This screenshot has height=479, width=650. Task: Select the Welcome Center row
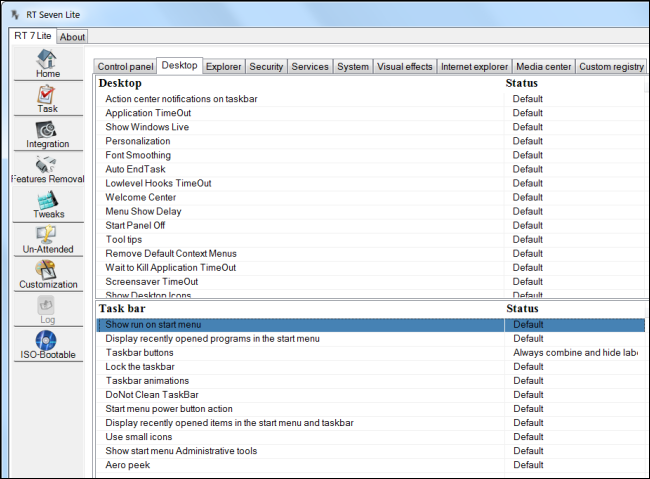[x=370, y=197]
